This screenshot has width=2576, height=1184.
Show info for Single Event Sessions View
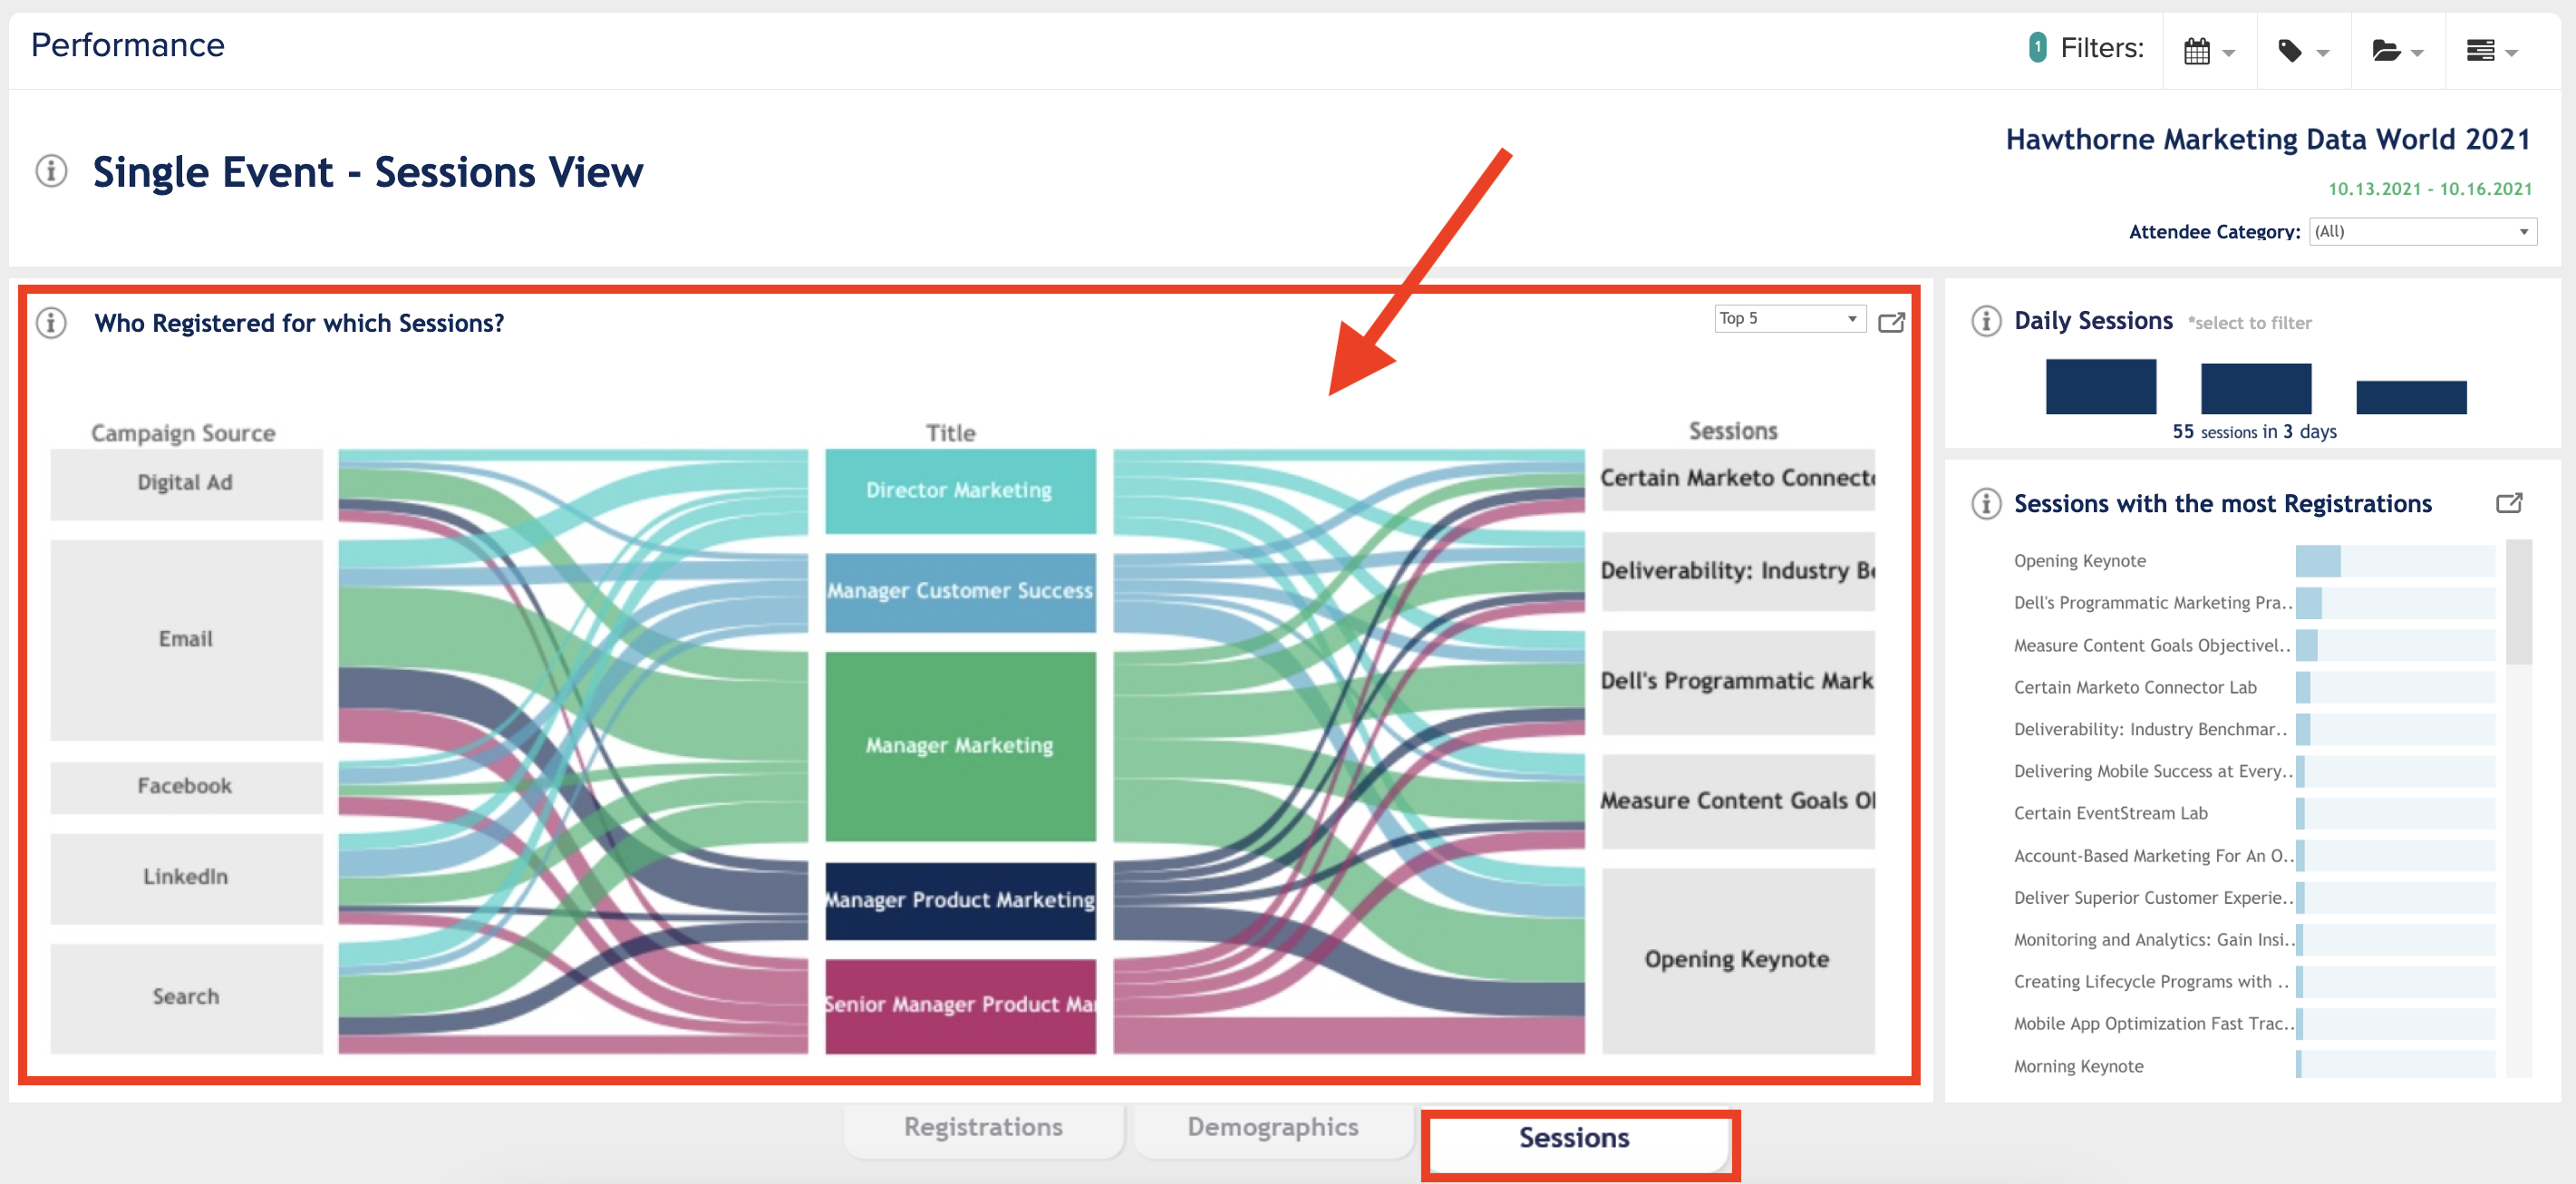coord(51,171)
